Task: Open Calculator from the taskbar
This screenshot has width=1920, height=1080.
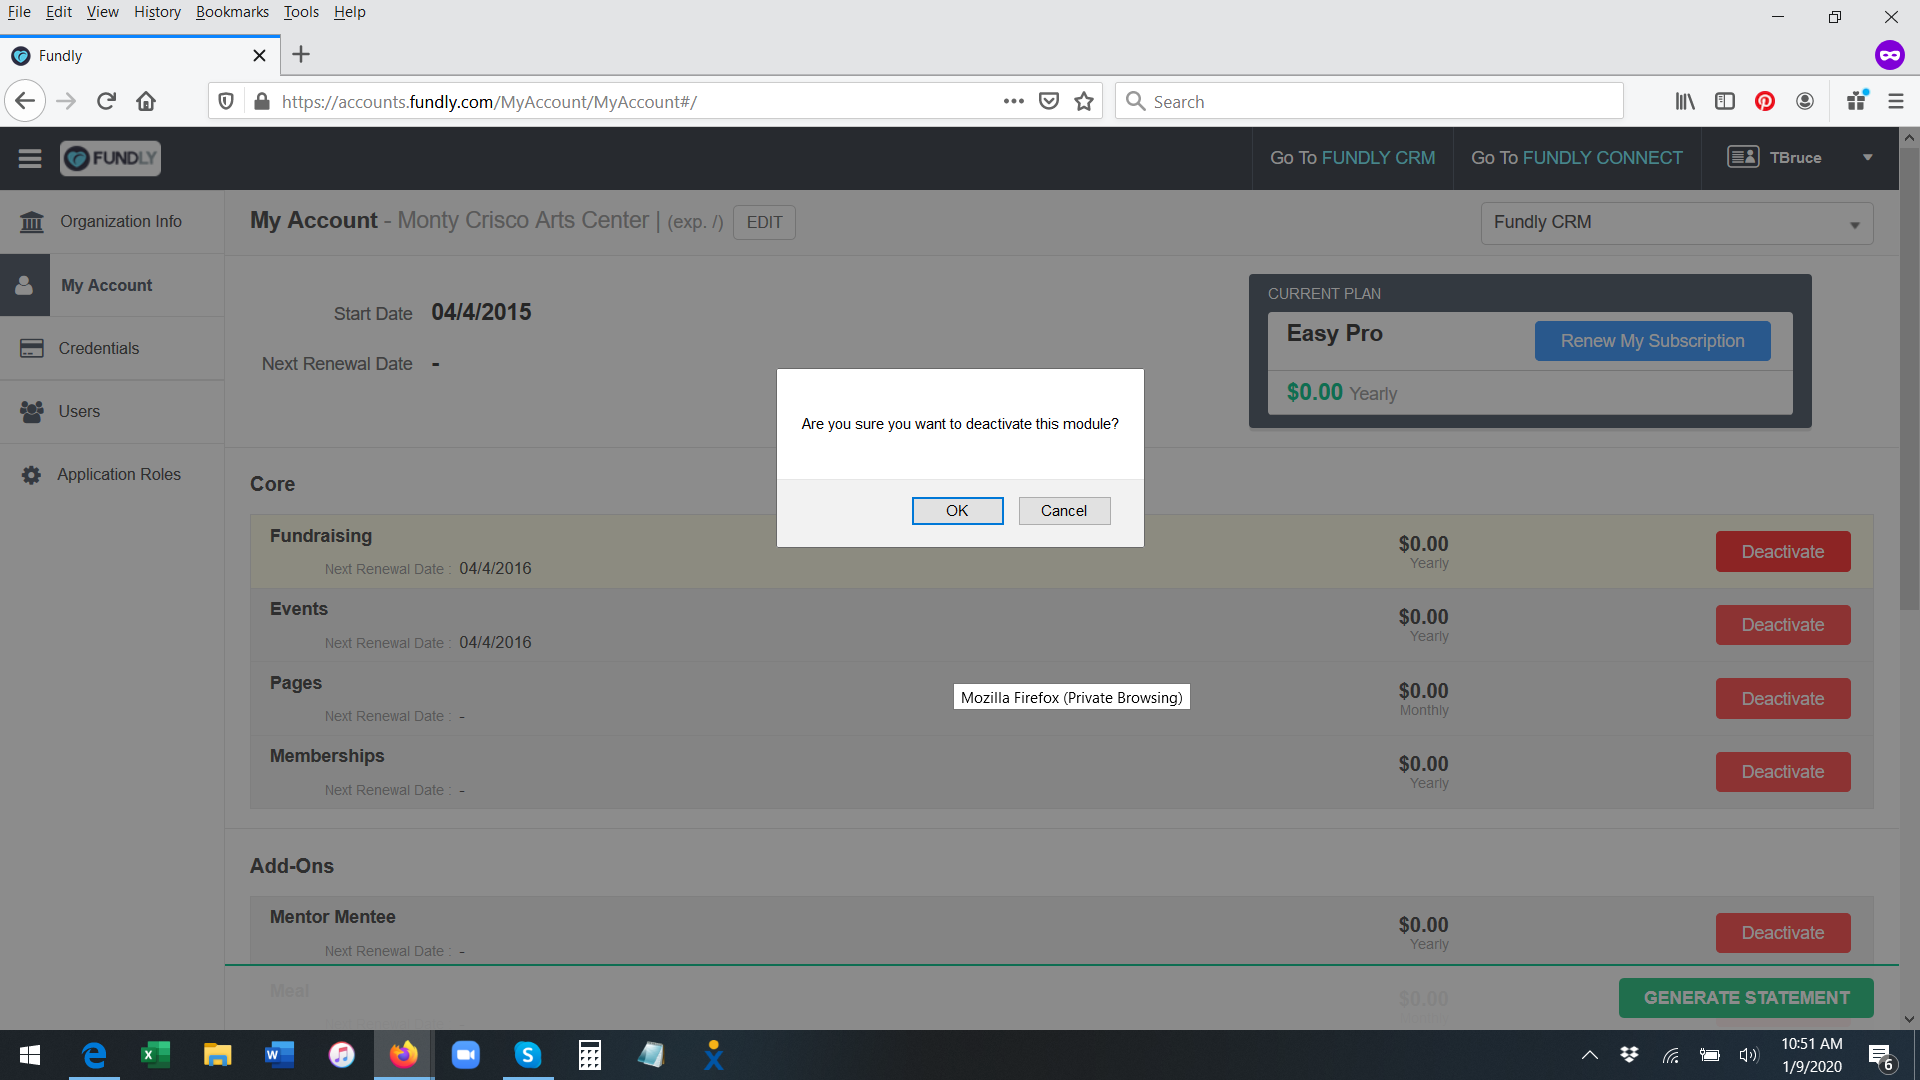Action: click(x=590, y=1055)
